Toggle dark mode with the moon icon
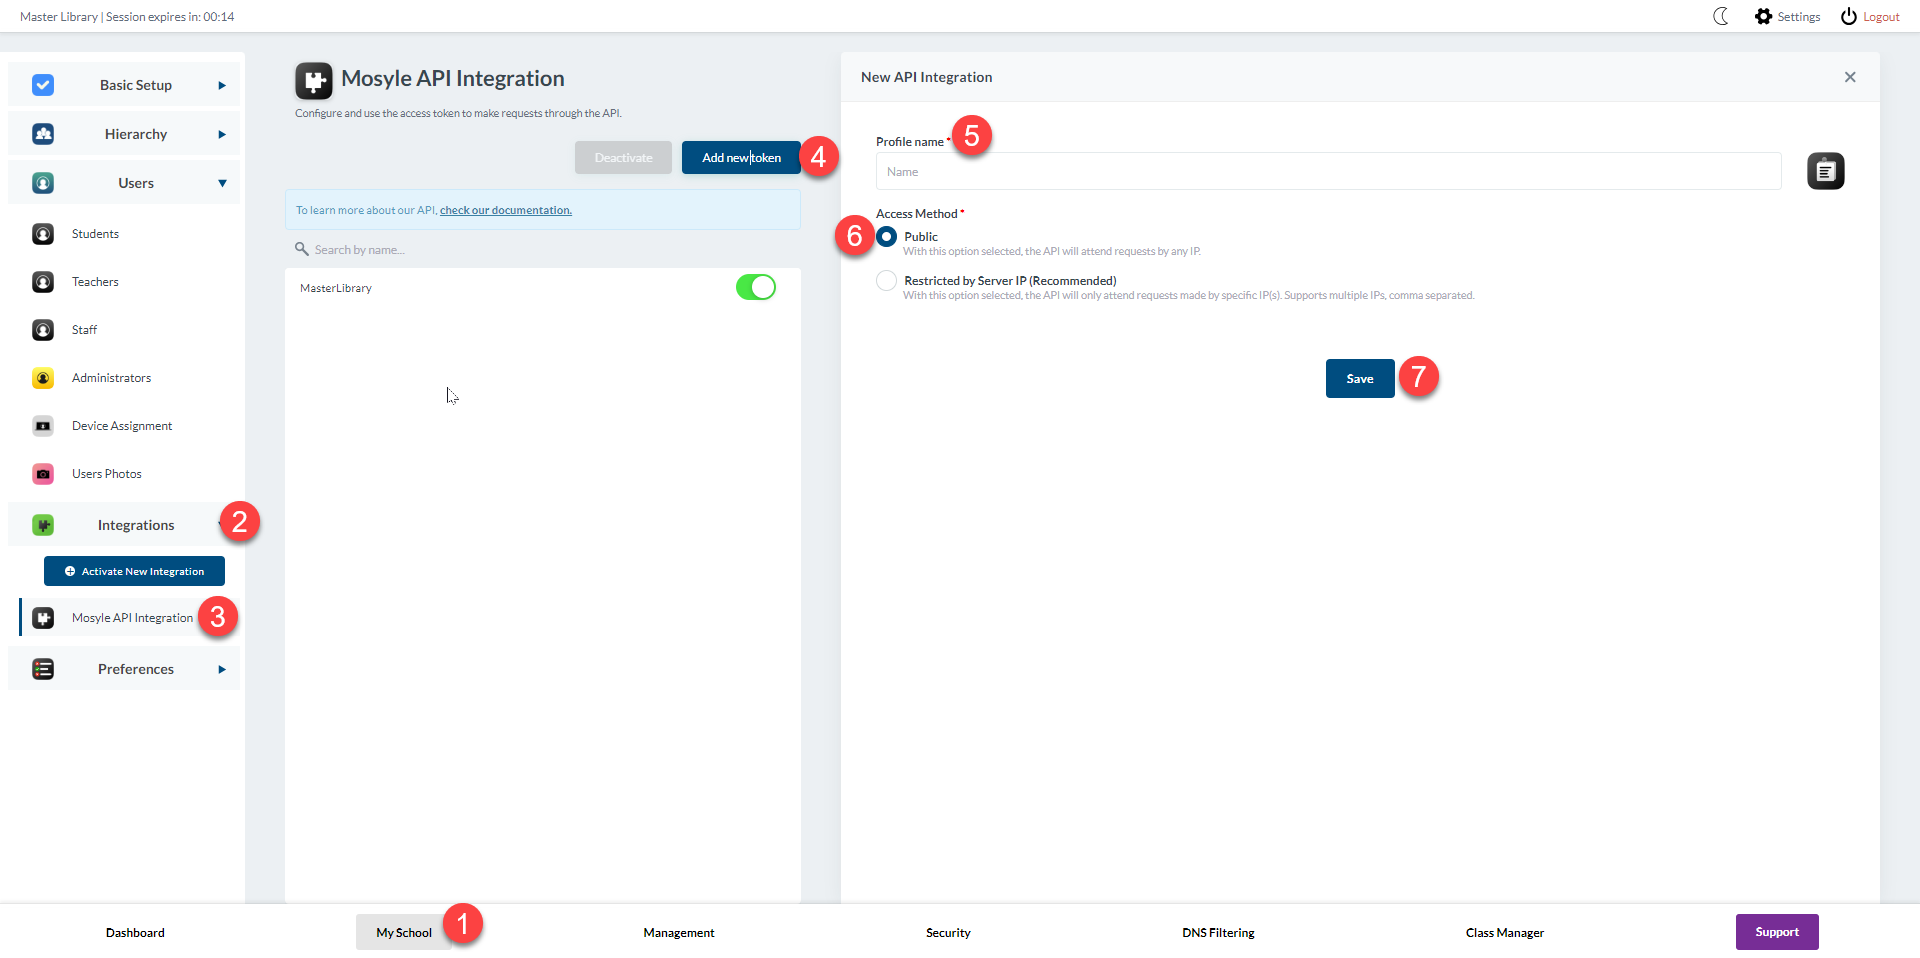Viewport: 1920px width, 958px height. (1721, 16)
